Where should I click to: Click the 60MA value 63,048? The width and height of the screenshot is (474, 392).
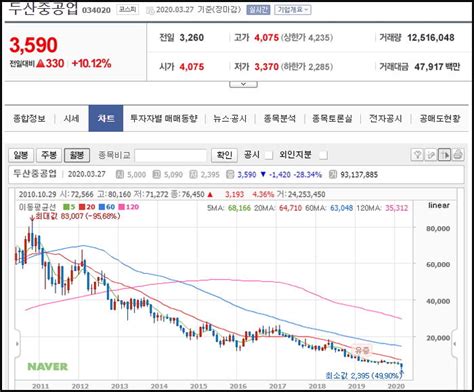coord(341,208)
